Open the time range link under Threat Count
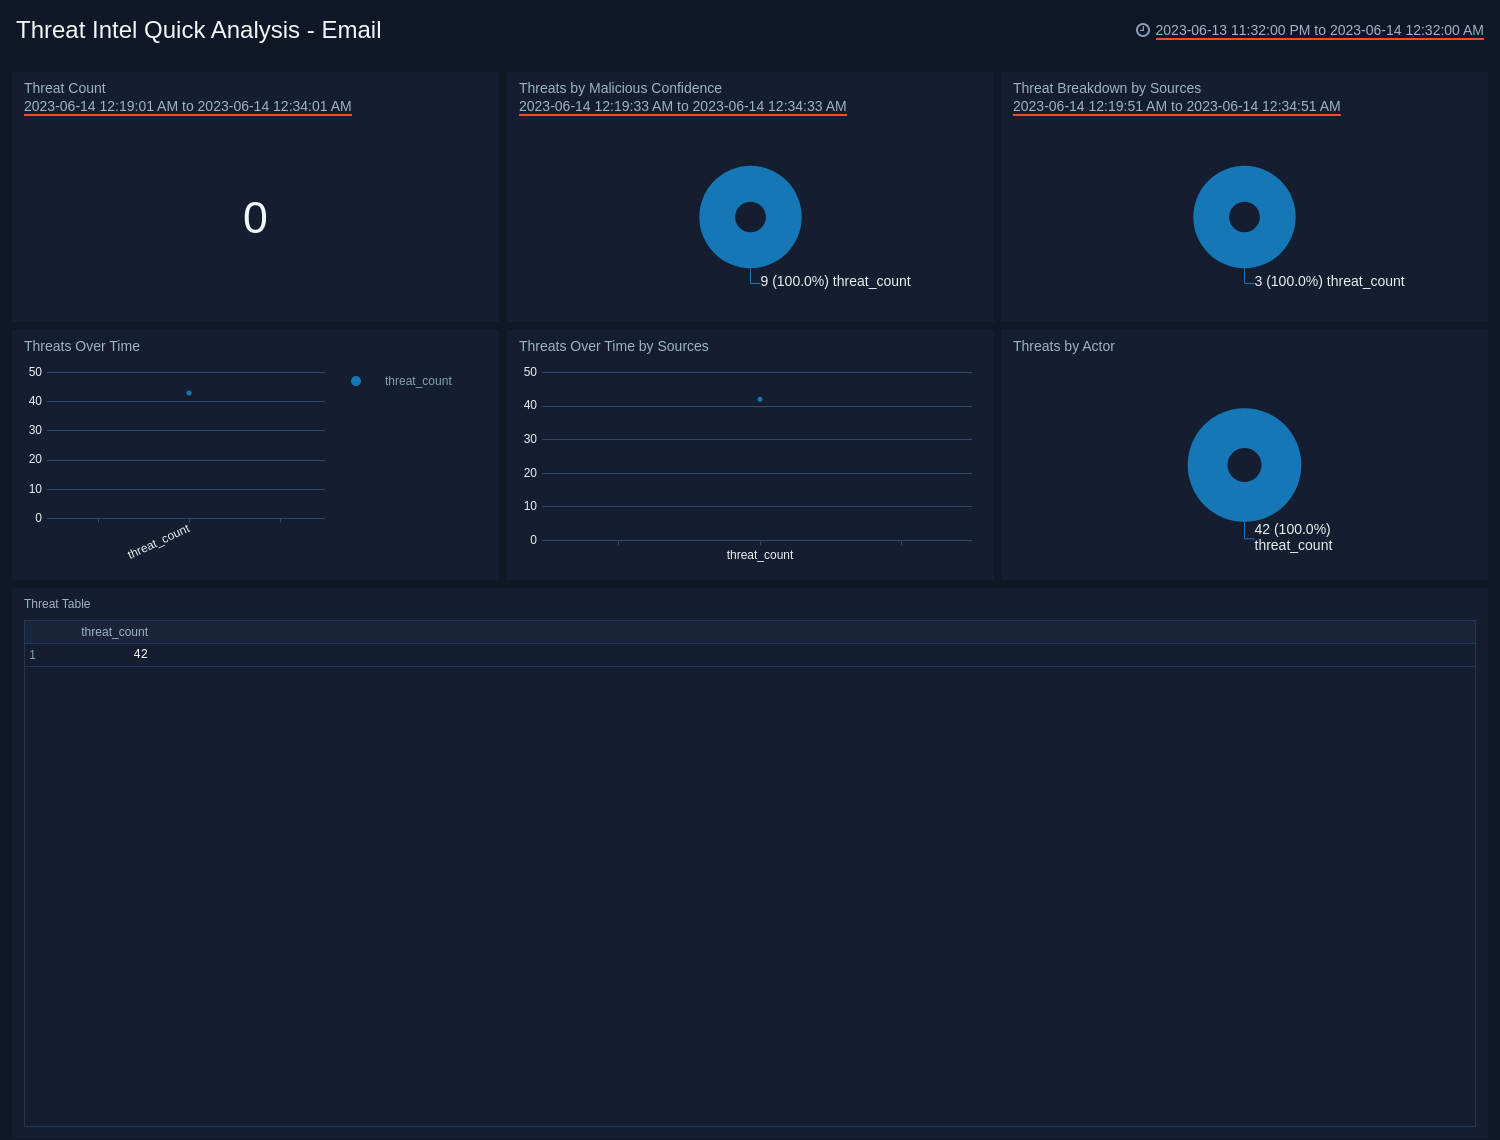This screenshot has height=1140, width=1500. tap(187, 106)
